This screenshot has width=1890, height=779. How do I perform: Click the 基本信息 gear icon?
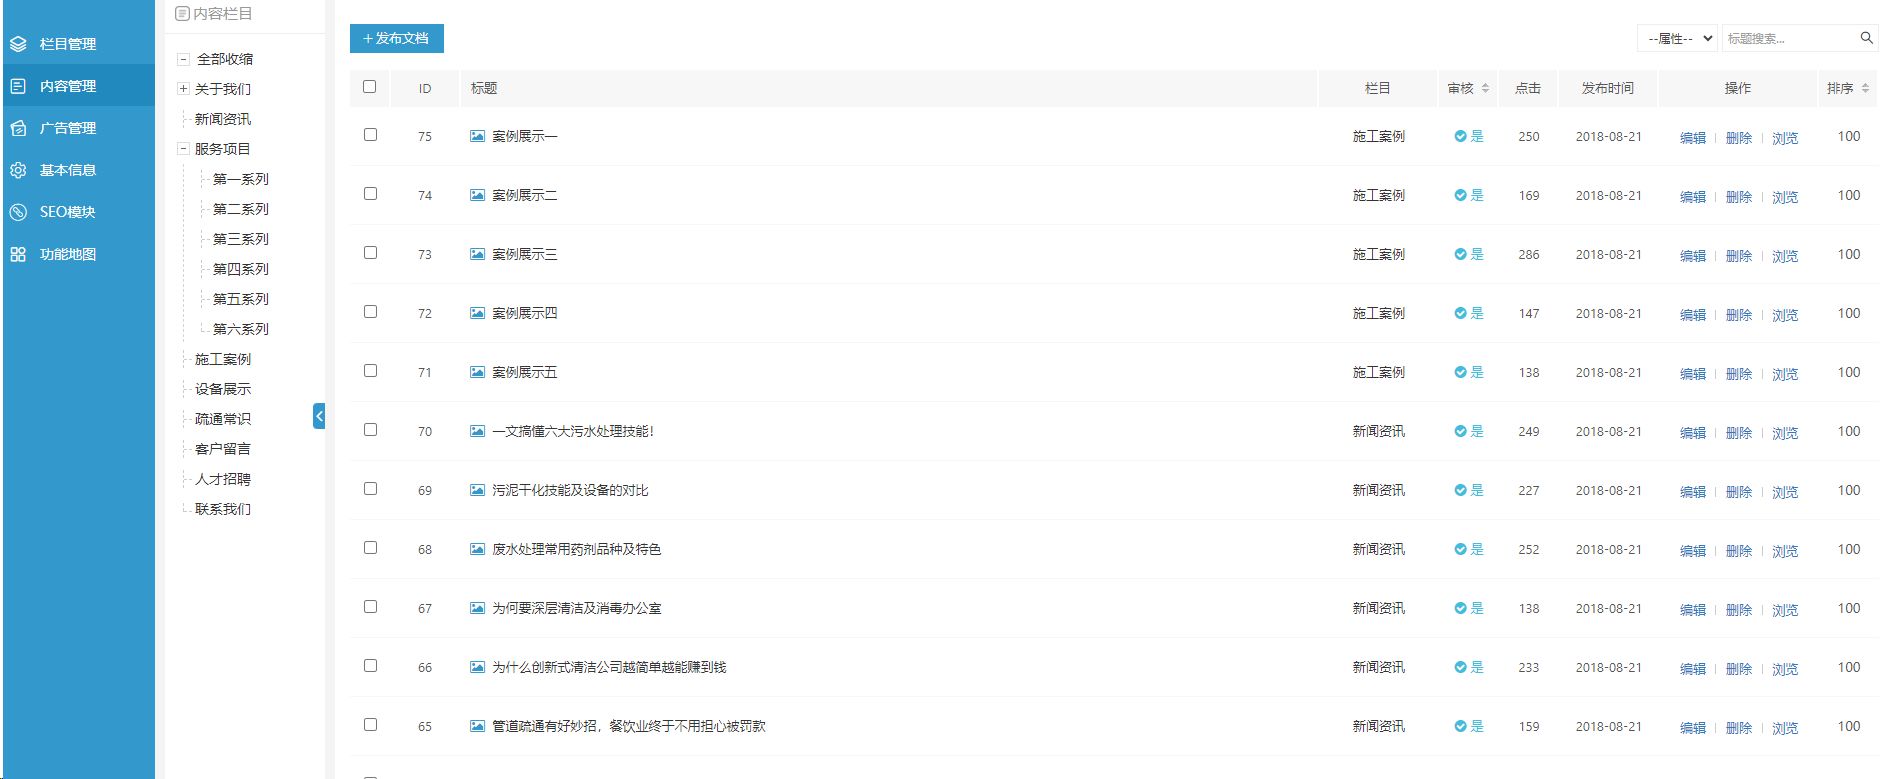point(18,170)
